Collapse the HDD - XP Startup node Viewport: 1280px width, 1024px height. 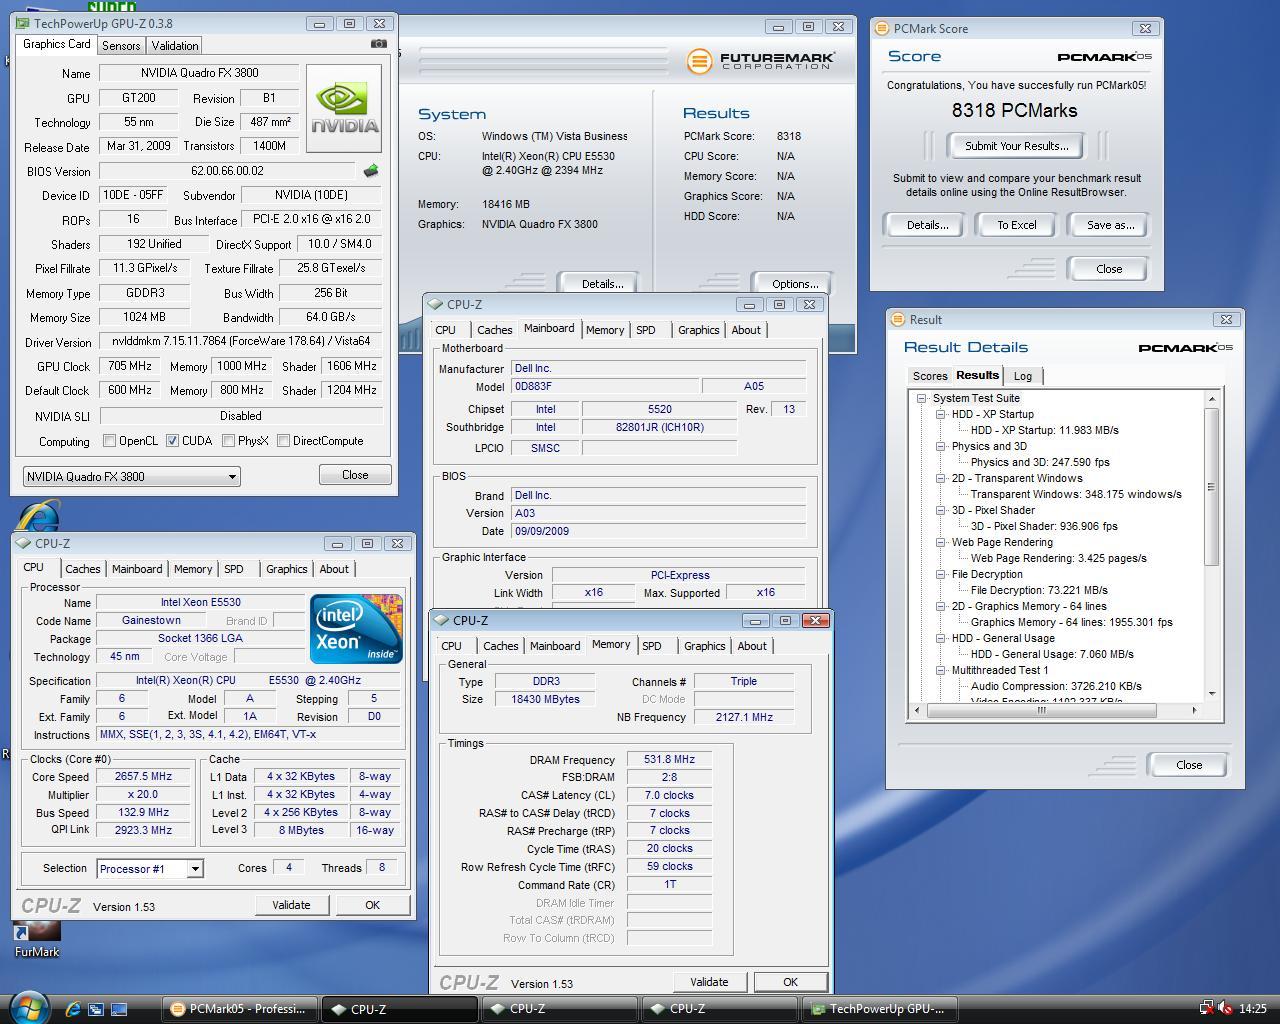941,414
